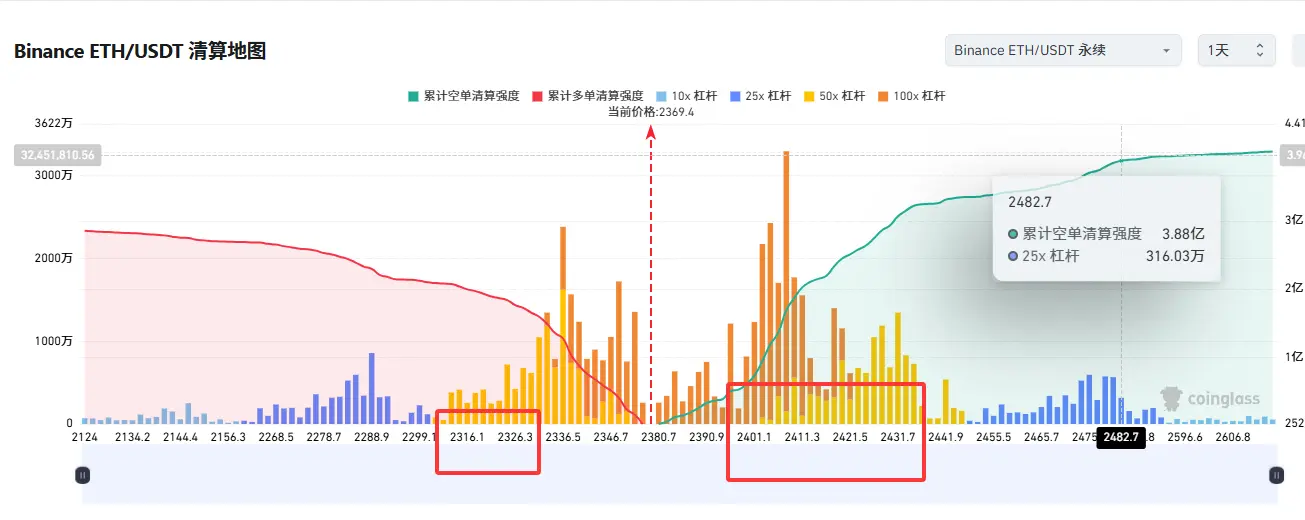Click the right handle of the range slider
The width and height of the screenshot is (1305, 520).
click(1275, 475)
